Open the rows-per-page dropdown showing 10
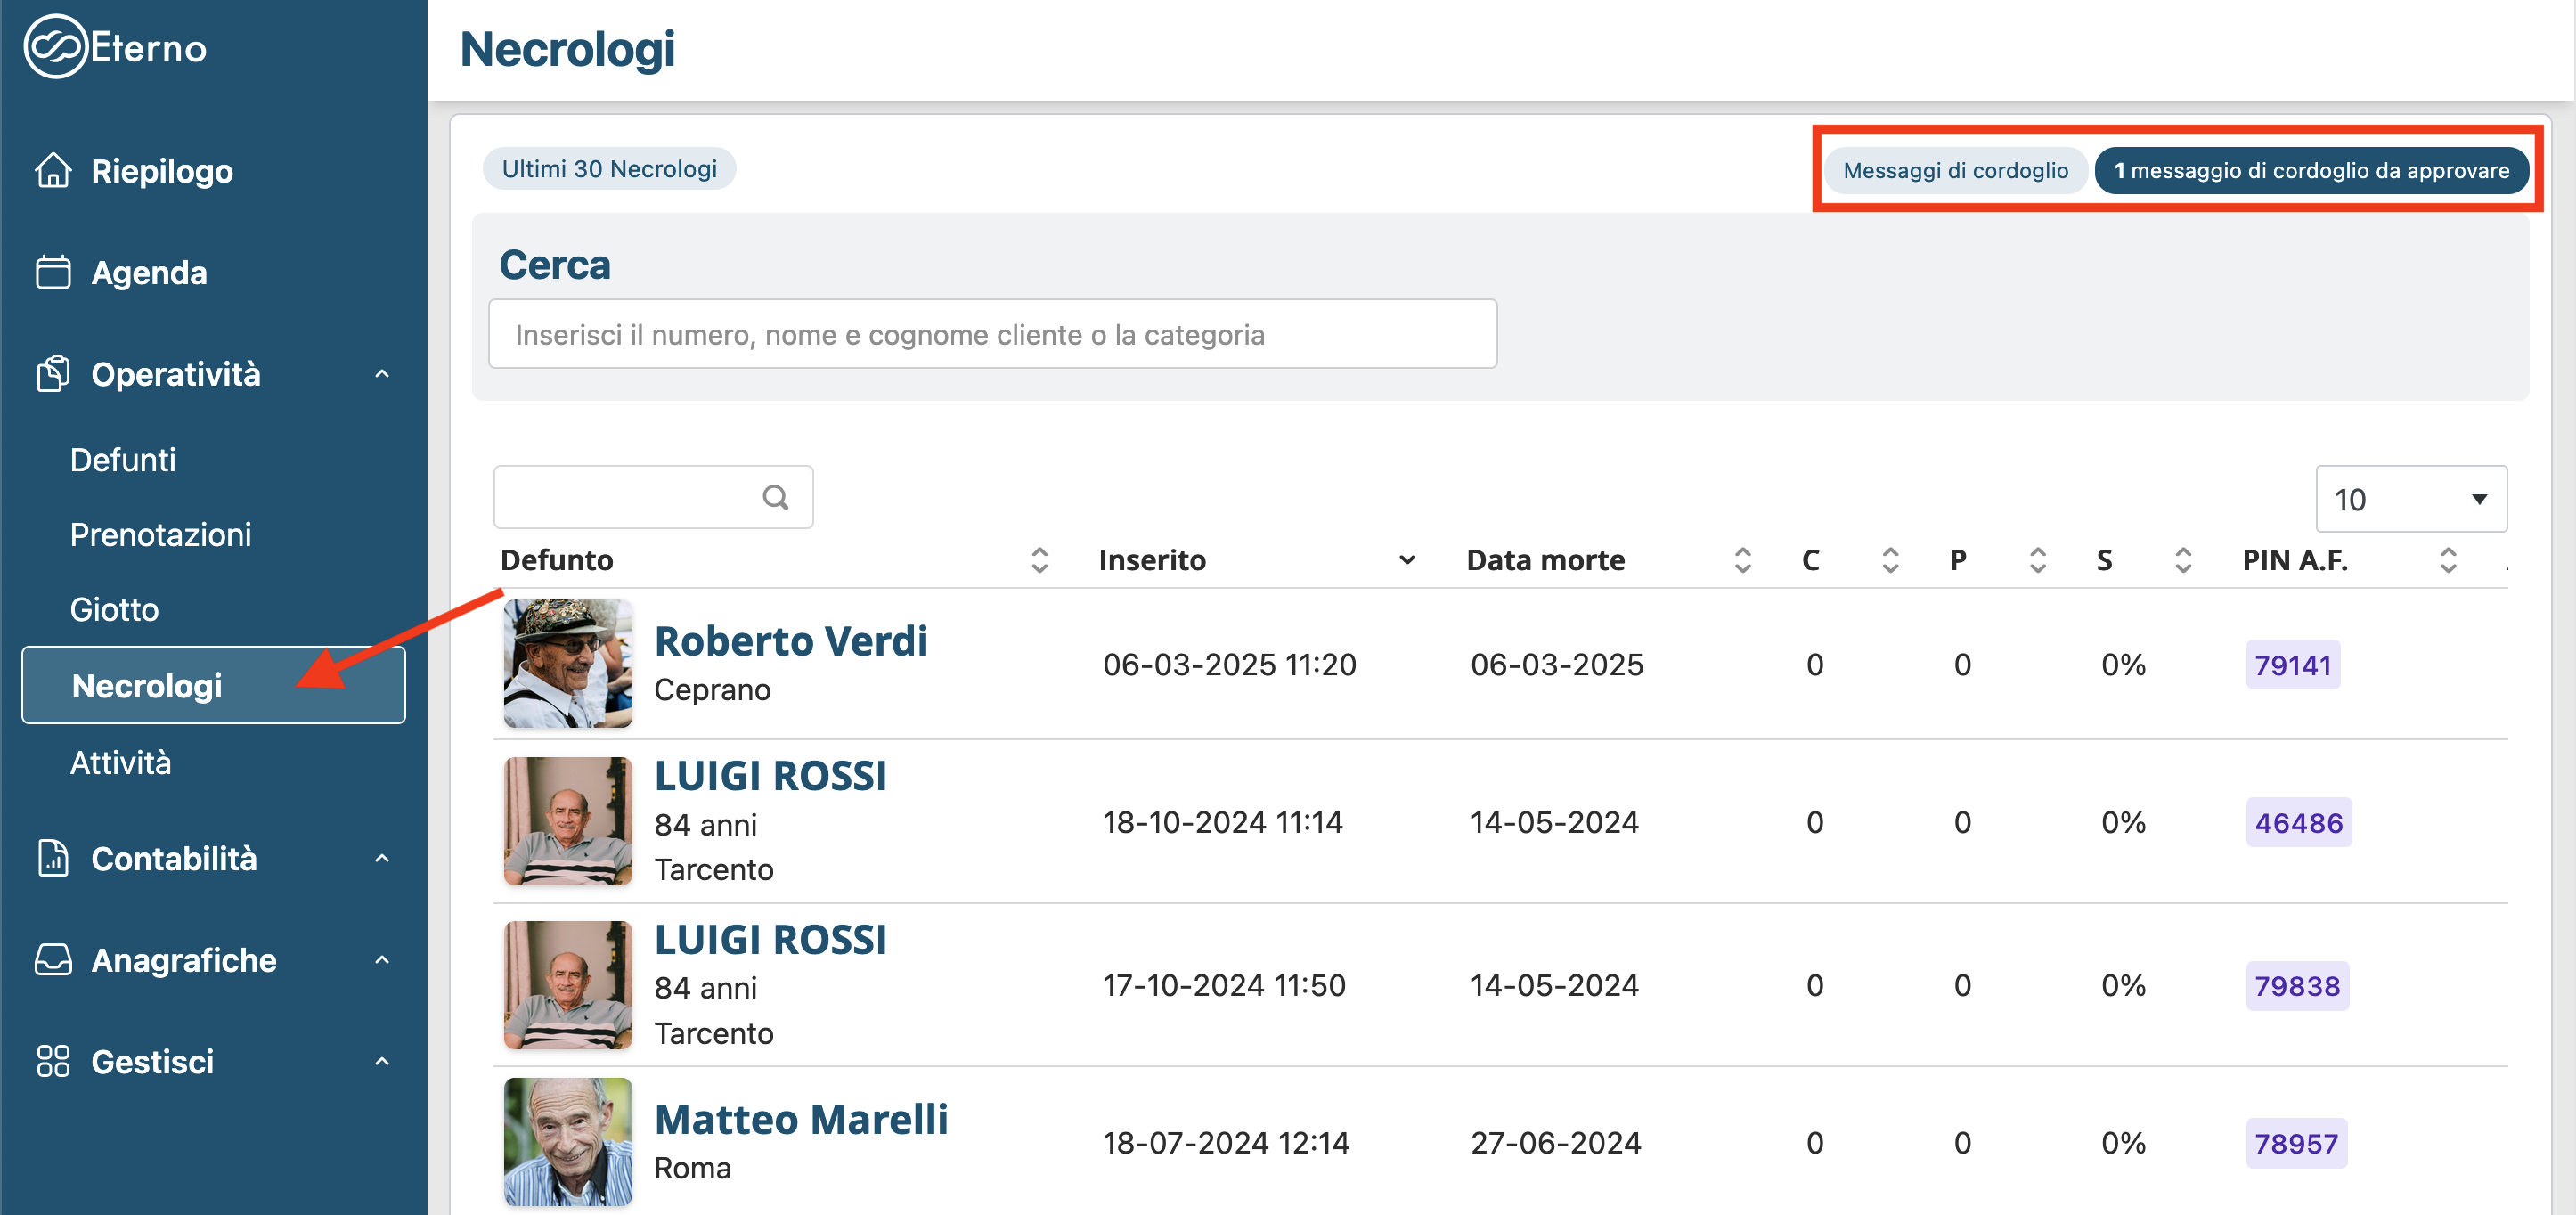 pos(2410,499)
